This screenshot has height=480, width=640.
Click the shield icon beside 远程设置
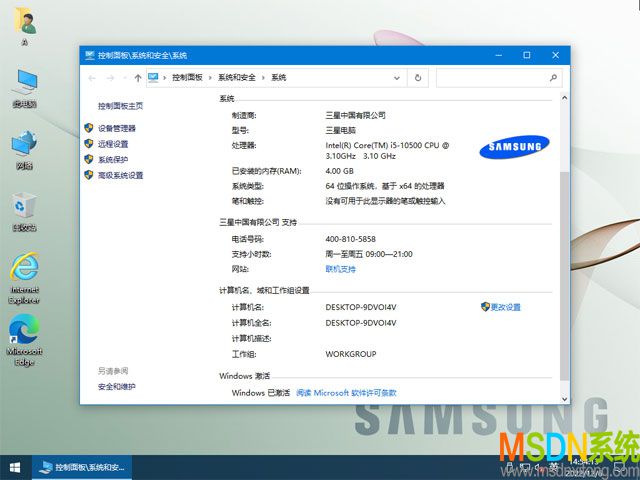pyautogui.click(x=89, y=144)
